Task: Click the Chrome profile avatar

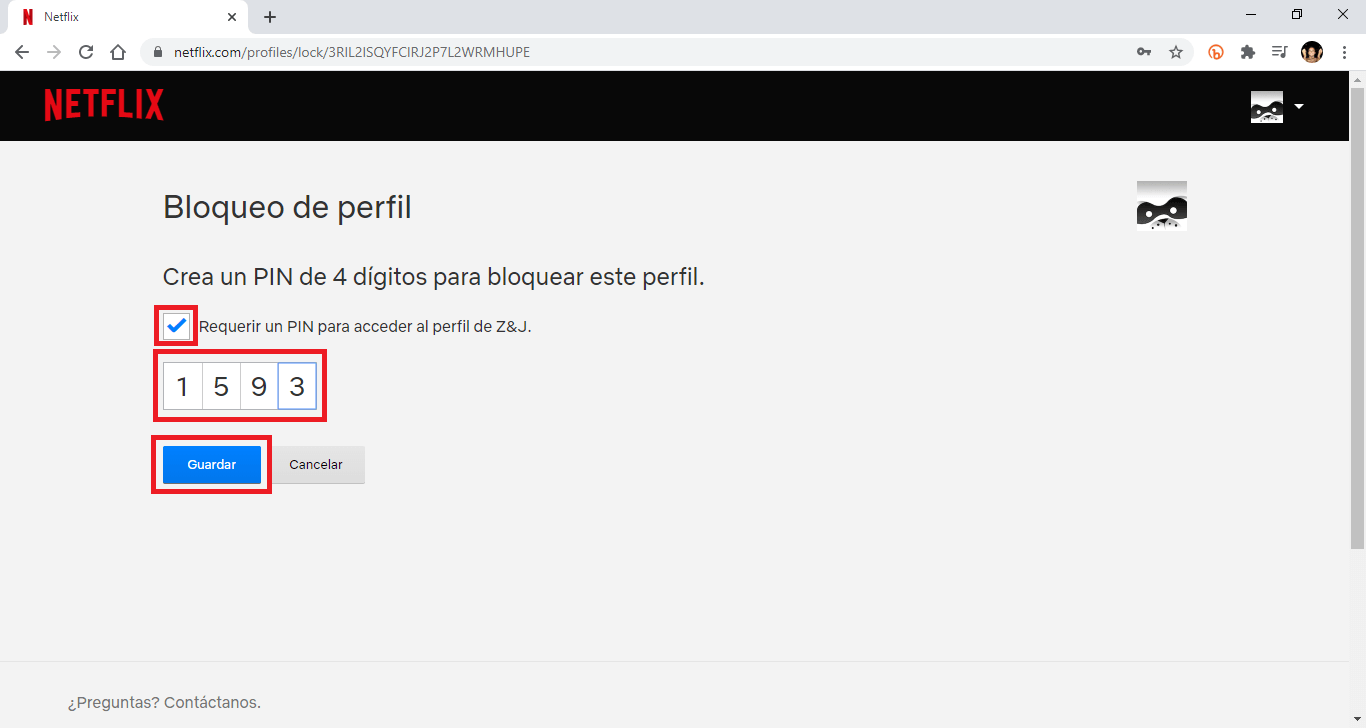Action: [1312, 52]
